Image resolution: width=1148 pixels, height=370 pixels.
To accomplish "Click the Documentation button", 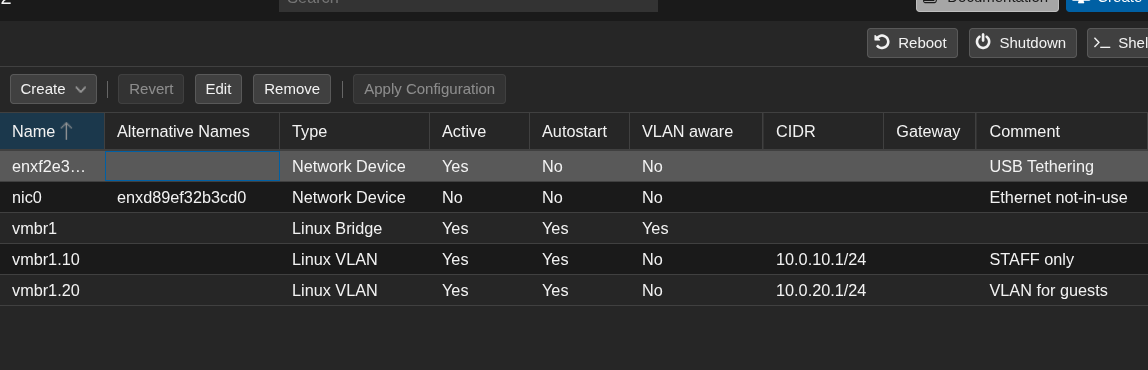I will pyautogui.click(x=987, y=4).
